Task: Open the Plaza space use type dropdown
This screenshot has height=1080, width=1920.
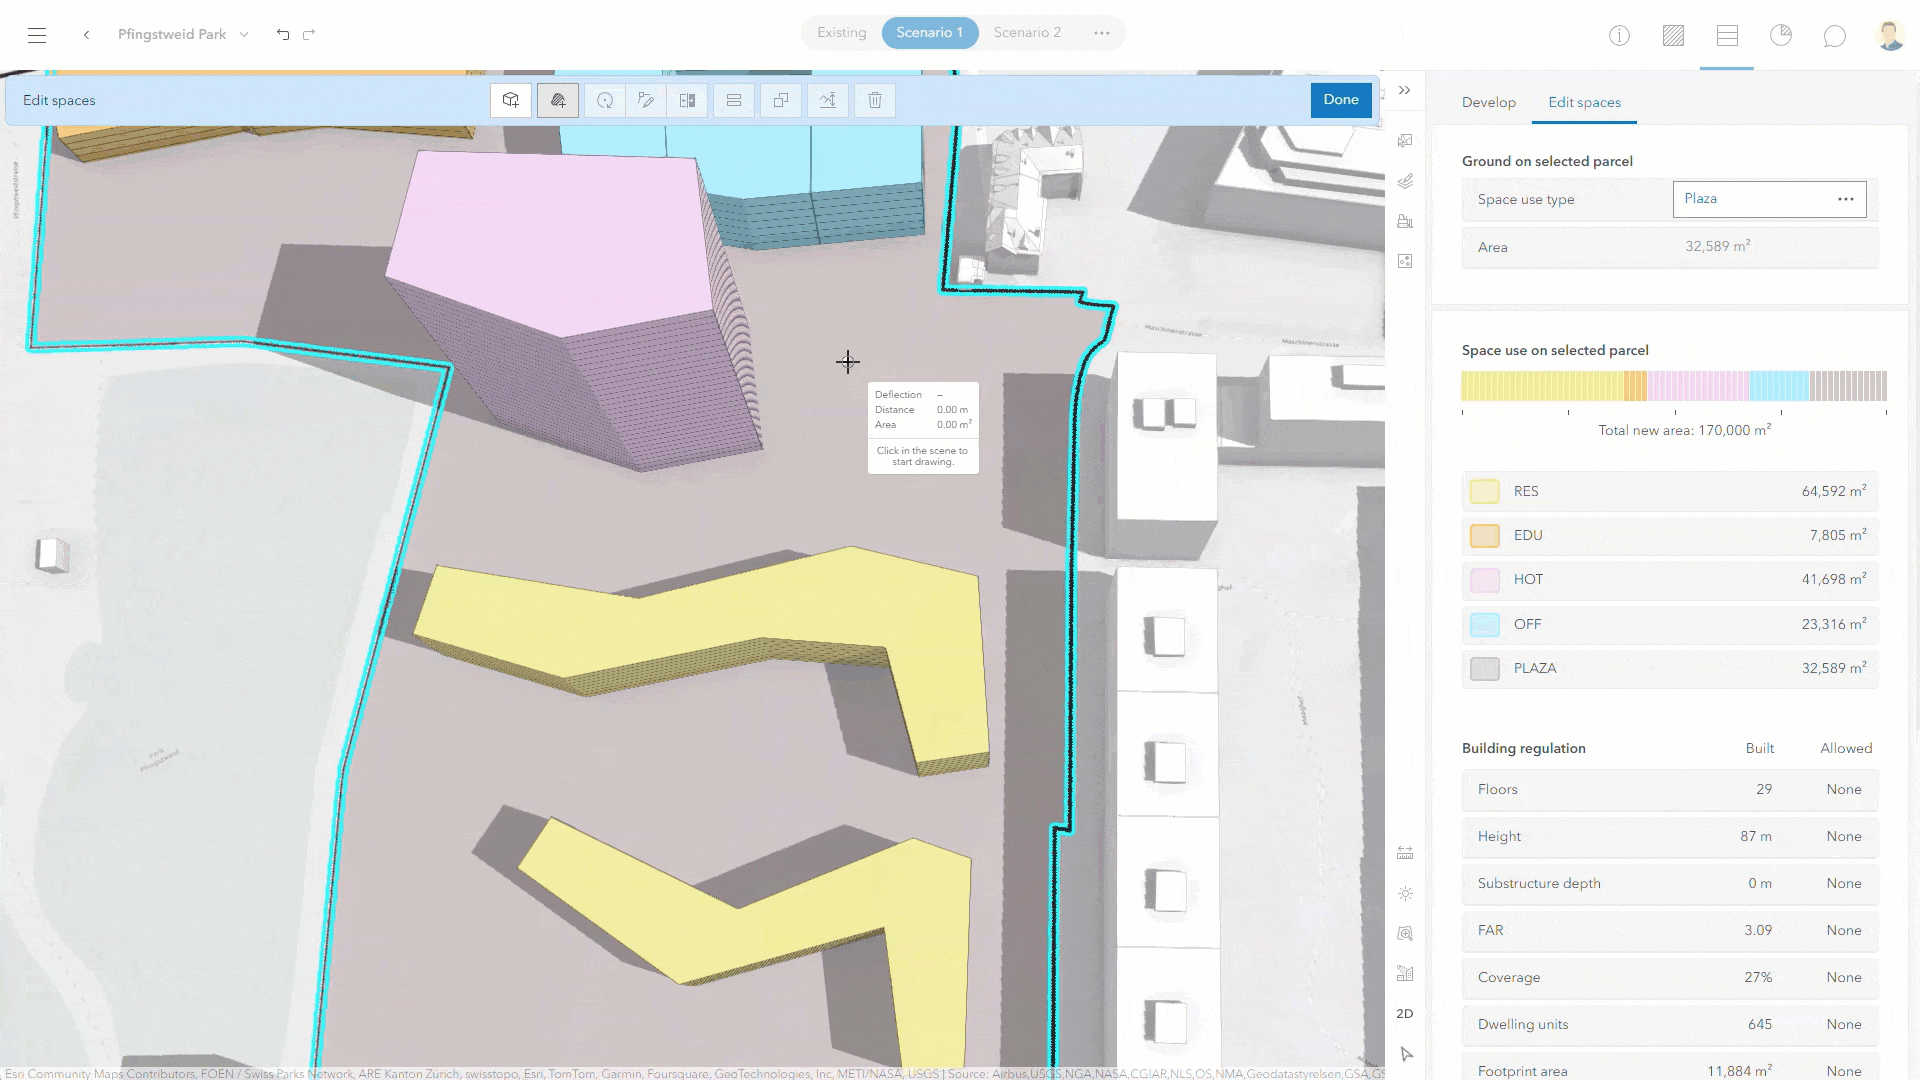Action: [x=1768, y=199]
